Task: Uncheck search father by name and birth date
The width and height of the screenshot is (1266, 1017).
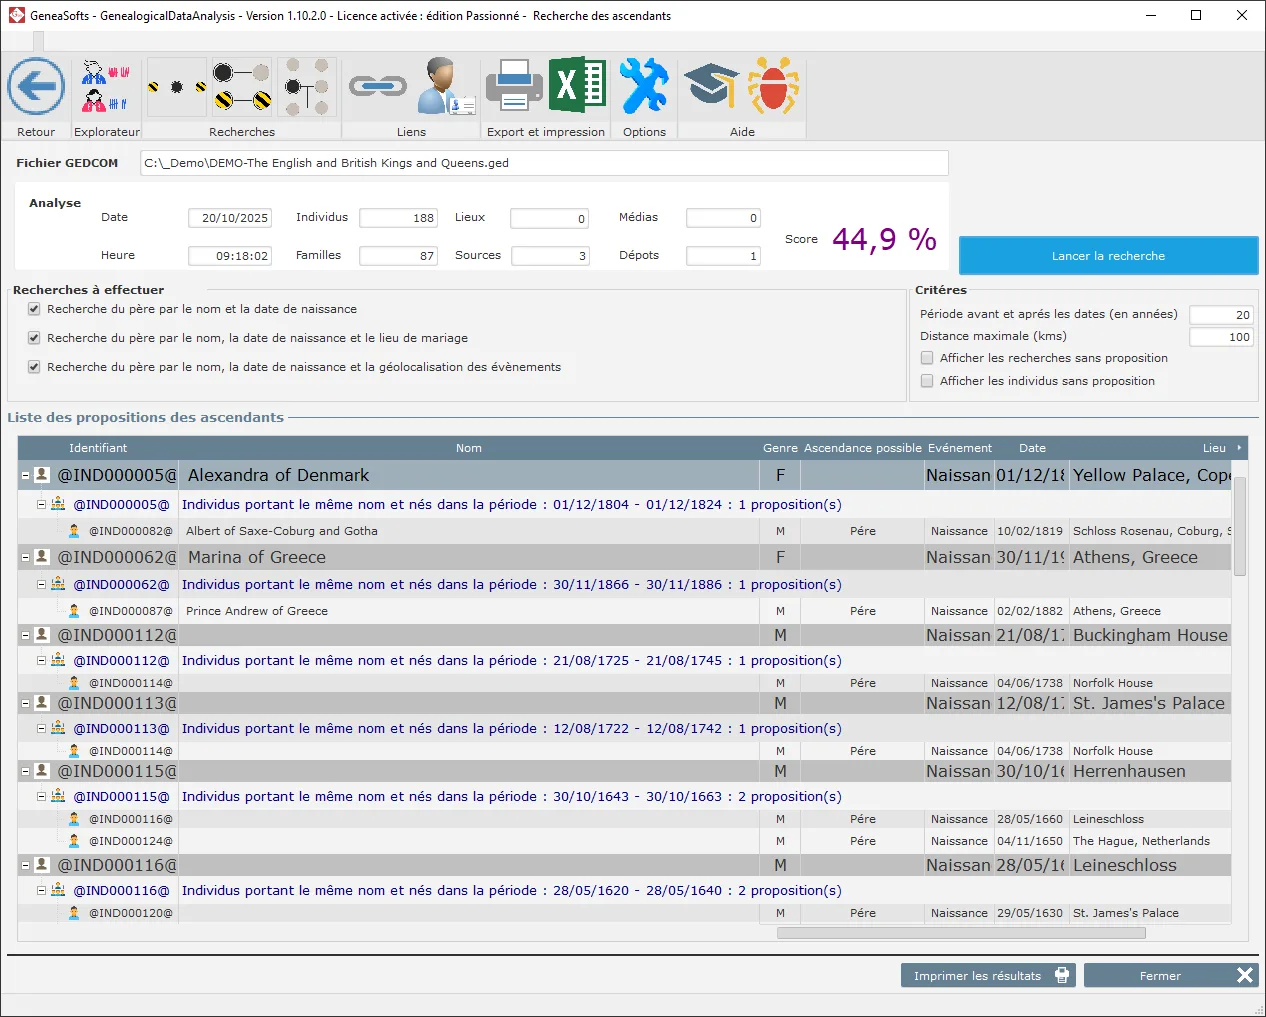Action: (34, 309)
